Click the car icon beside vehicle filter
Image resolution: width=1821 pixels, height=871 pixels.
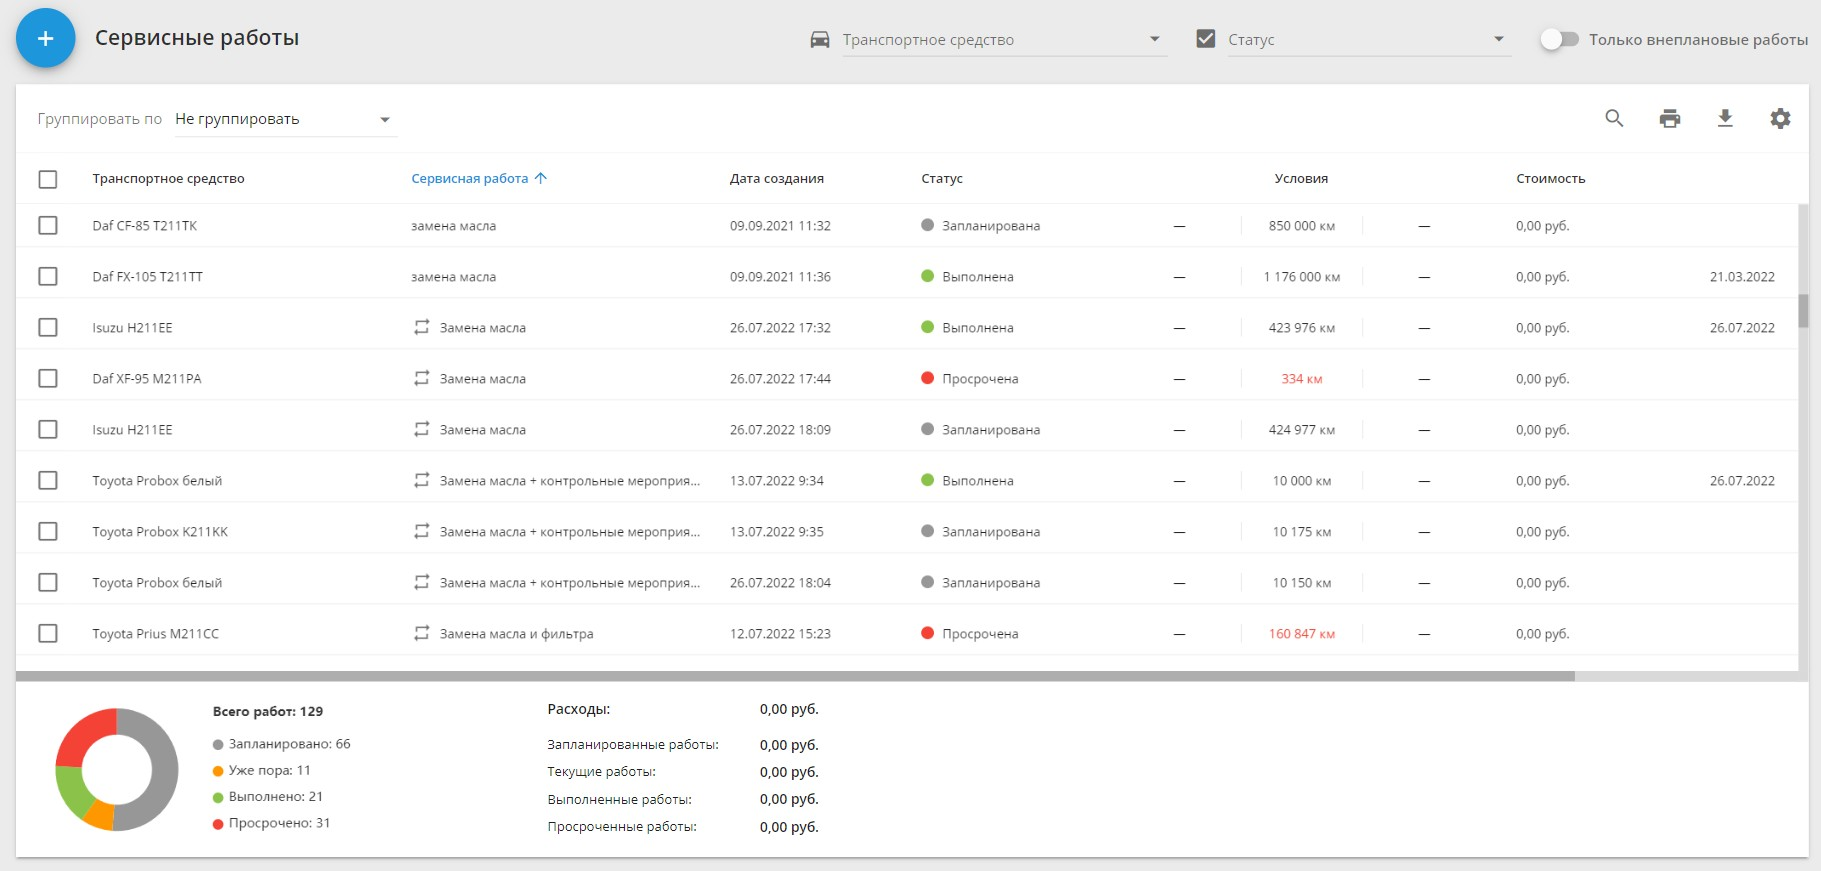point(820,39)
